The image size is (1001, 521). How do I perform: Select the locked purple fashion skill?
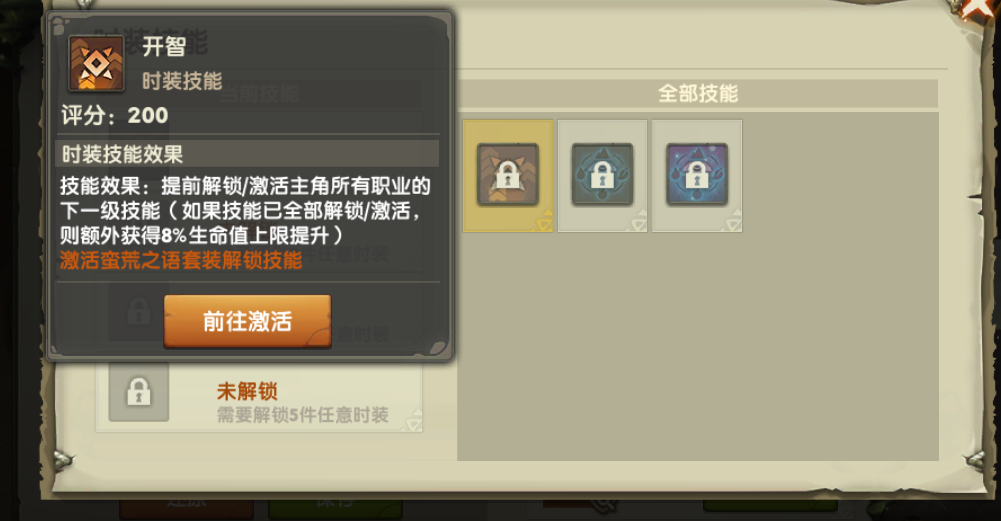pos(696,174)
